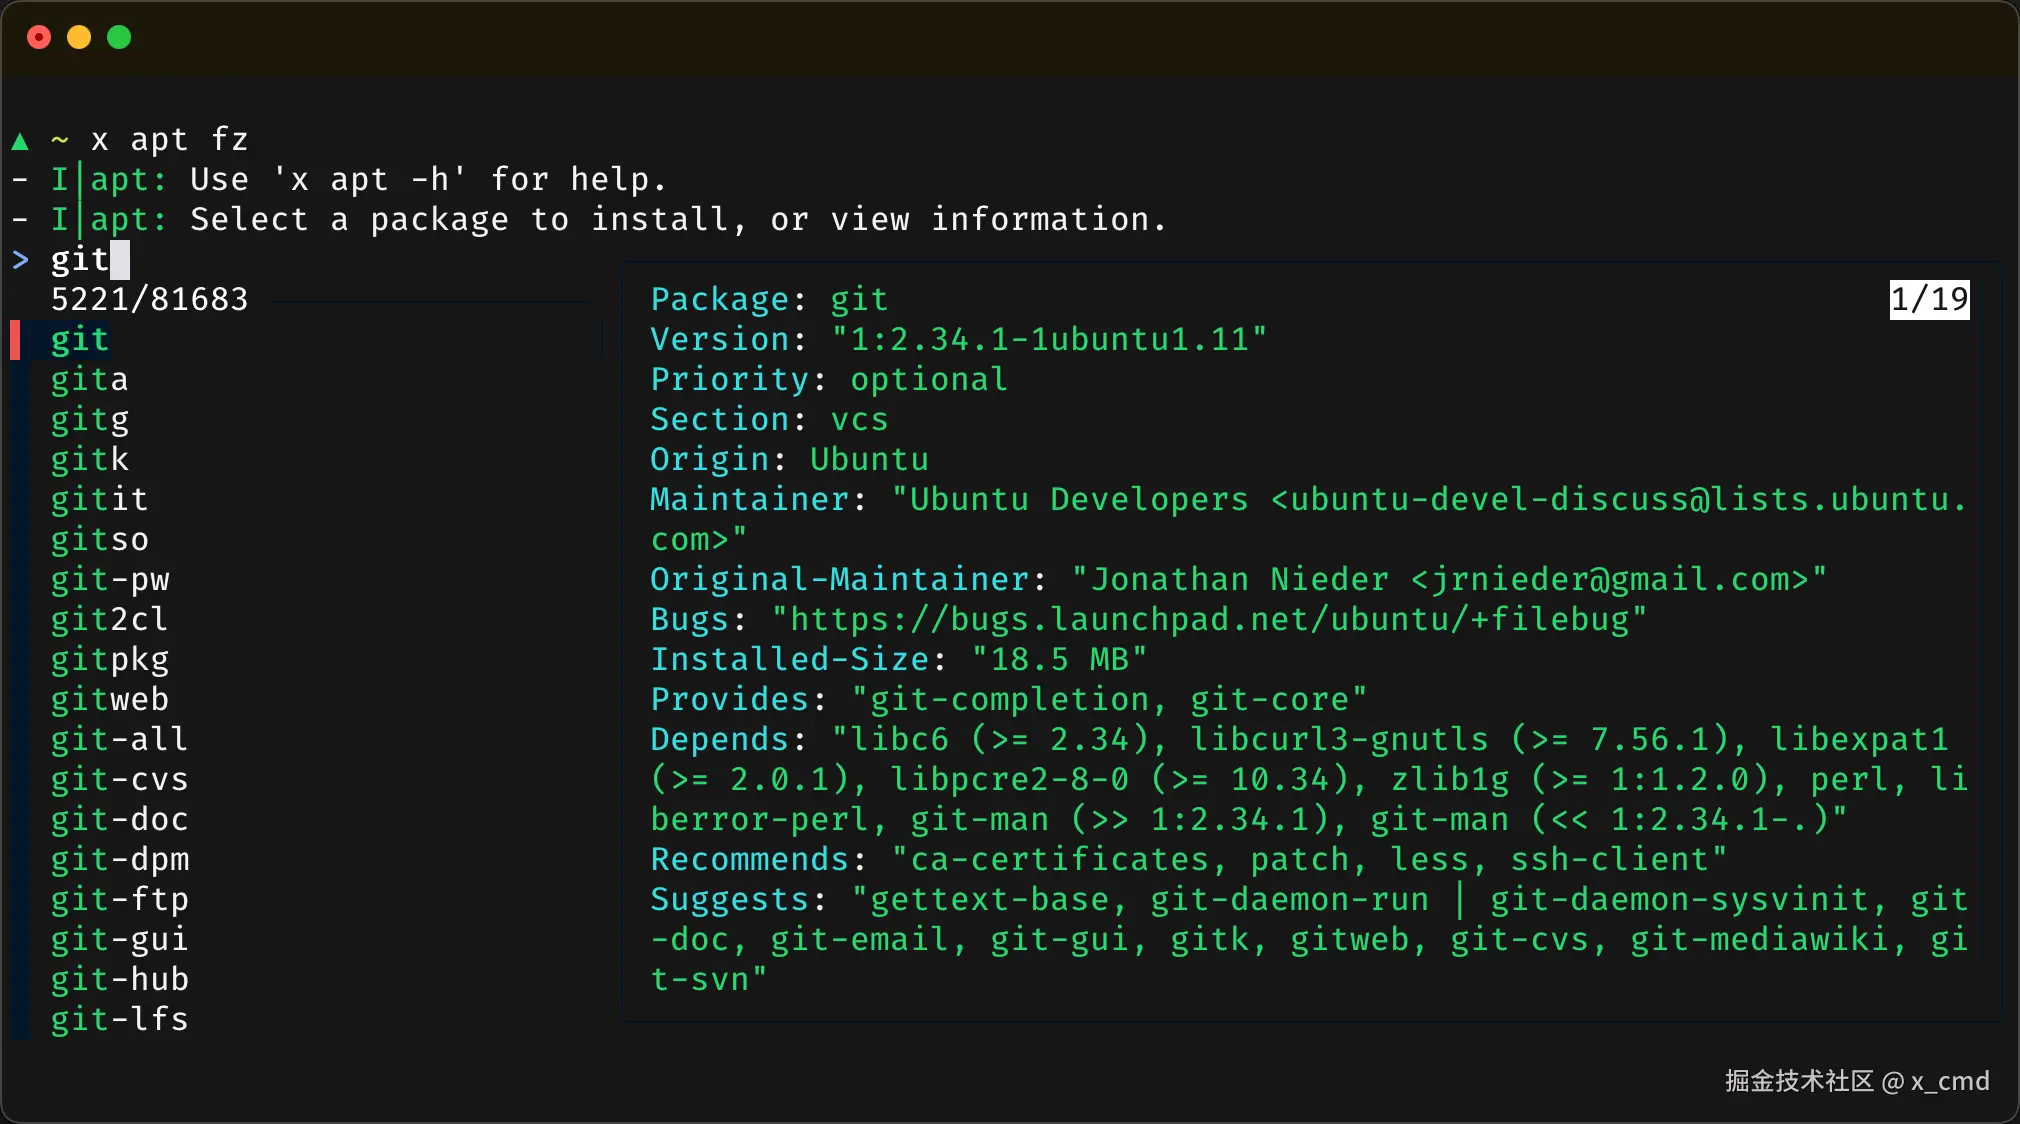
Task: Select the git-gui package entry
Action: (x=120, y=940)
